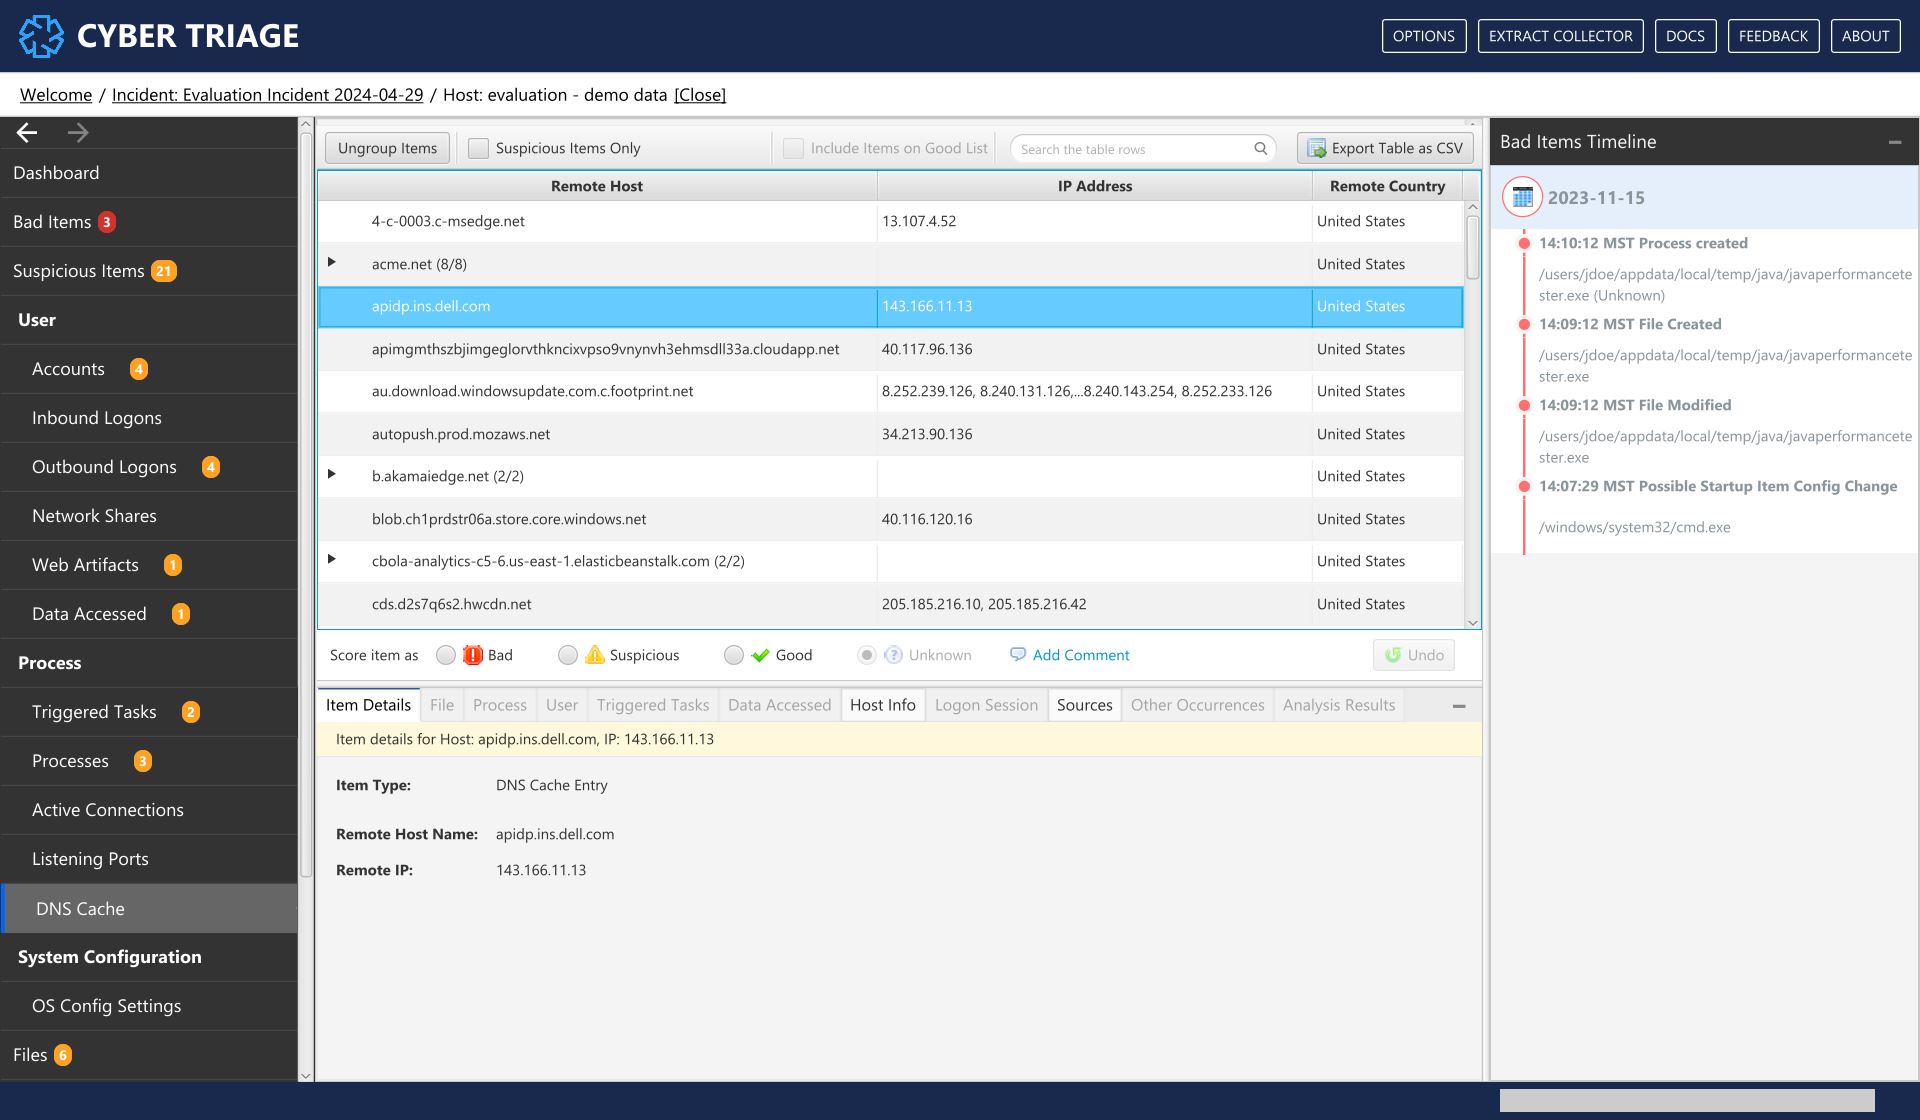Expand the acme.net (8/8) group
This screenshot has width=1920, height=1120.
pos(332,262)
